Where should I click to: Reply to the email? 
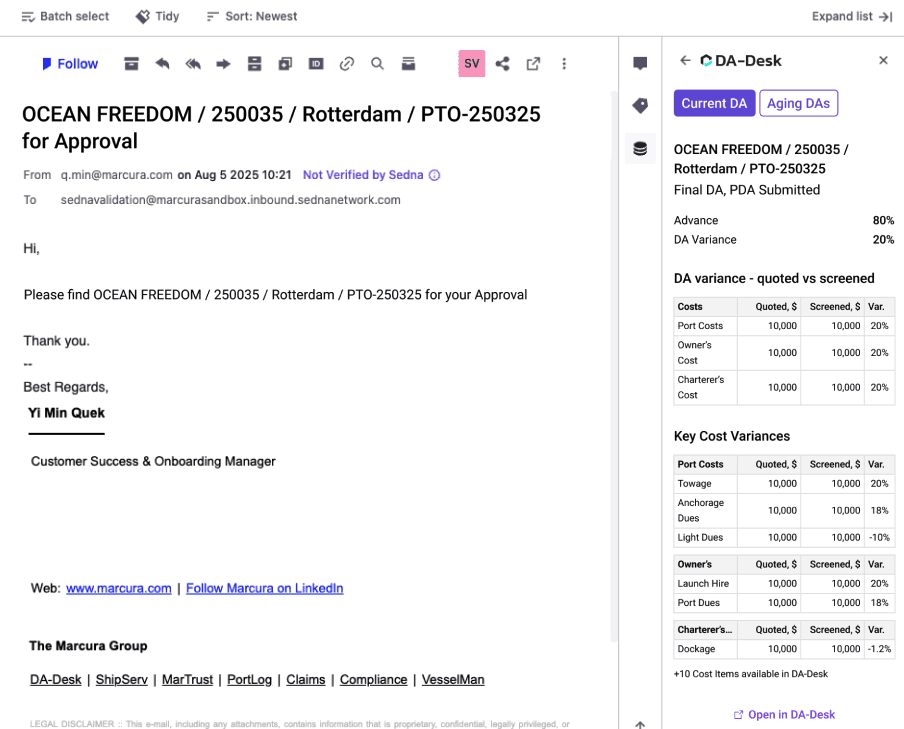point(162,63)
